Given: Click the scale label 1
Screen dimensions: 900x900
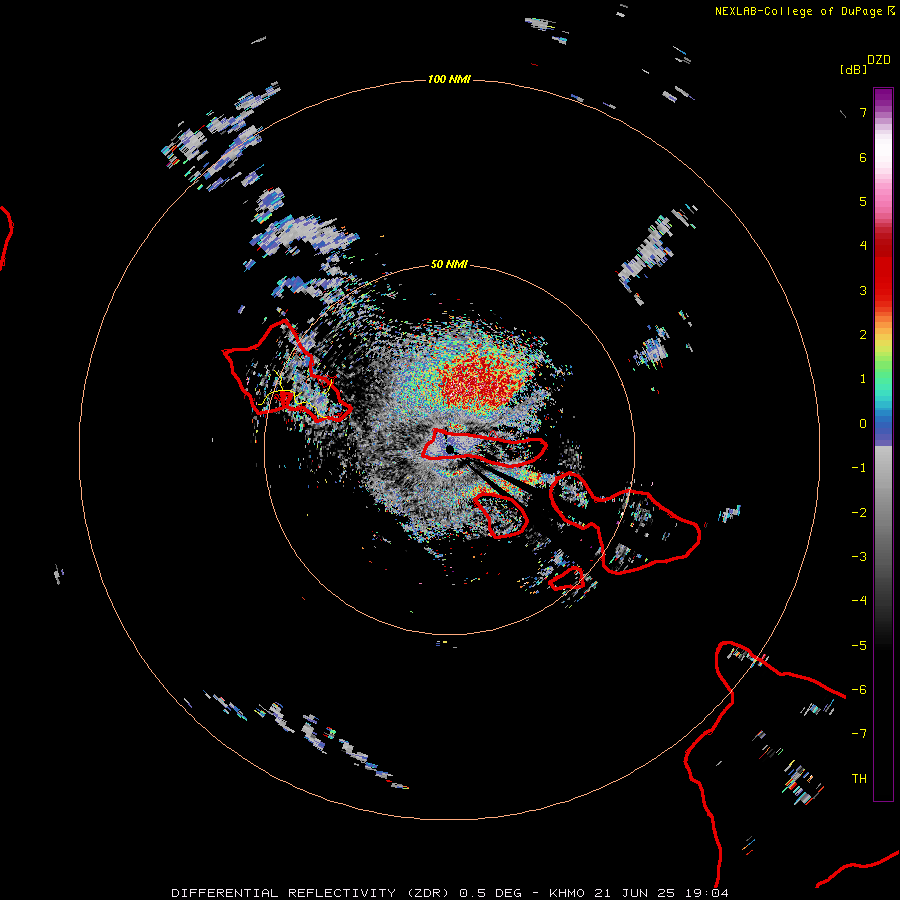Looking at the screenshot, I should [863, 379].
